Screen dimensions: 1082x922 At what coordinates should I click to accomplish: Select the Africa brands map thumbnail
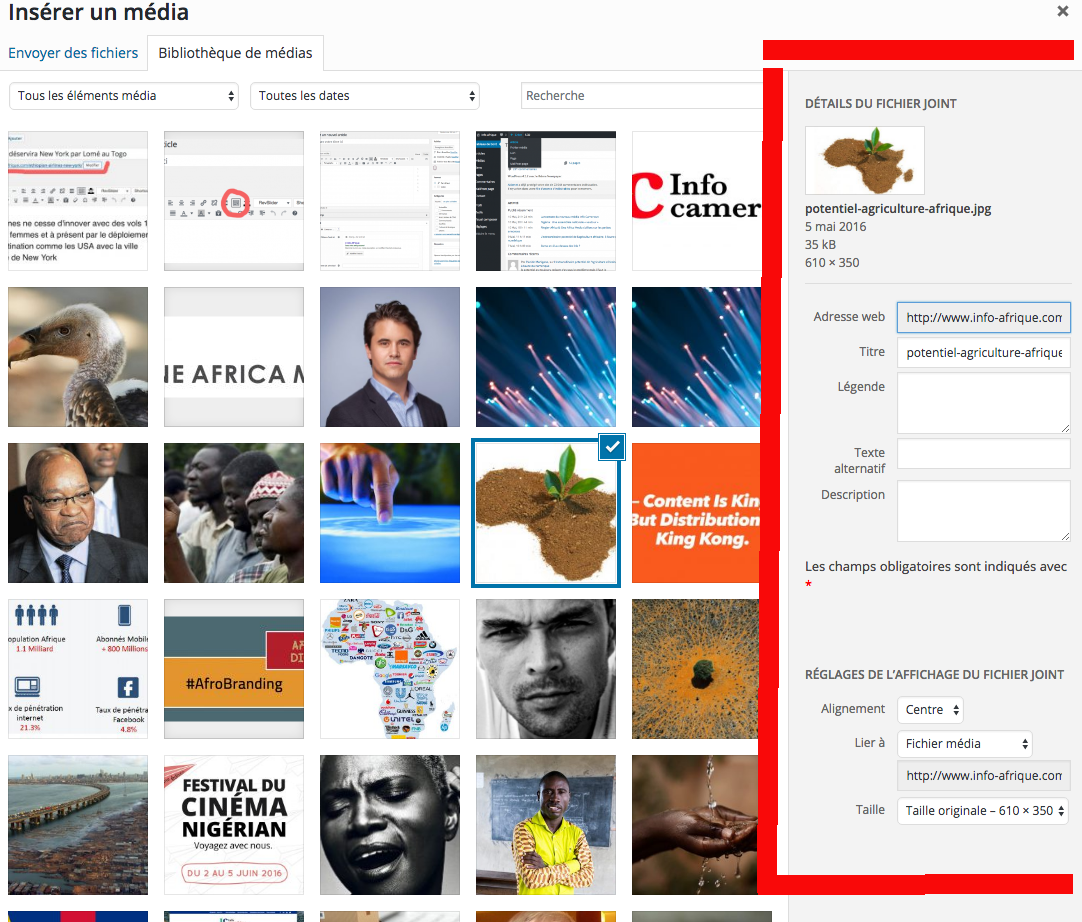click(x=390, y=669)
